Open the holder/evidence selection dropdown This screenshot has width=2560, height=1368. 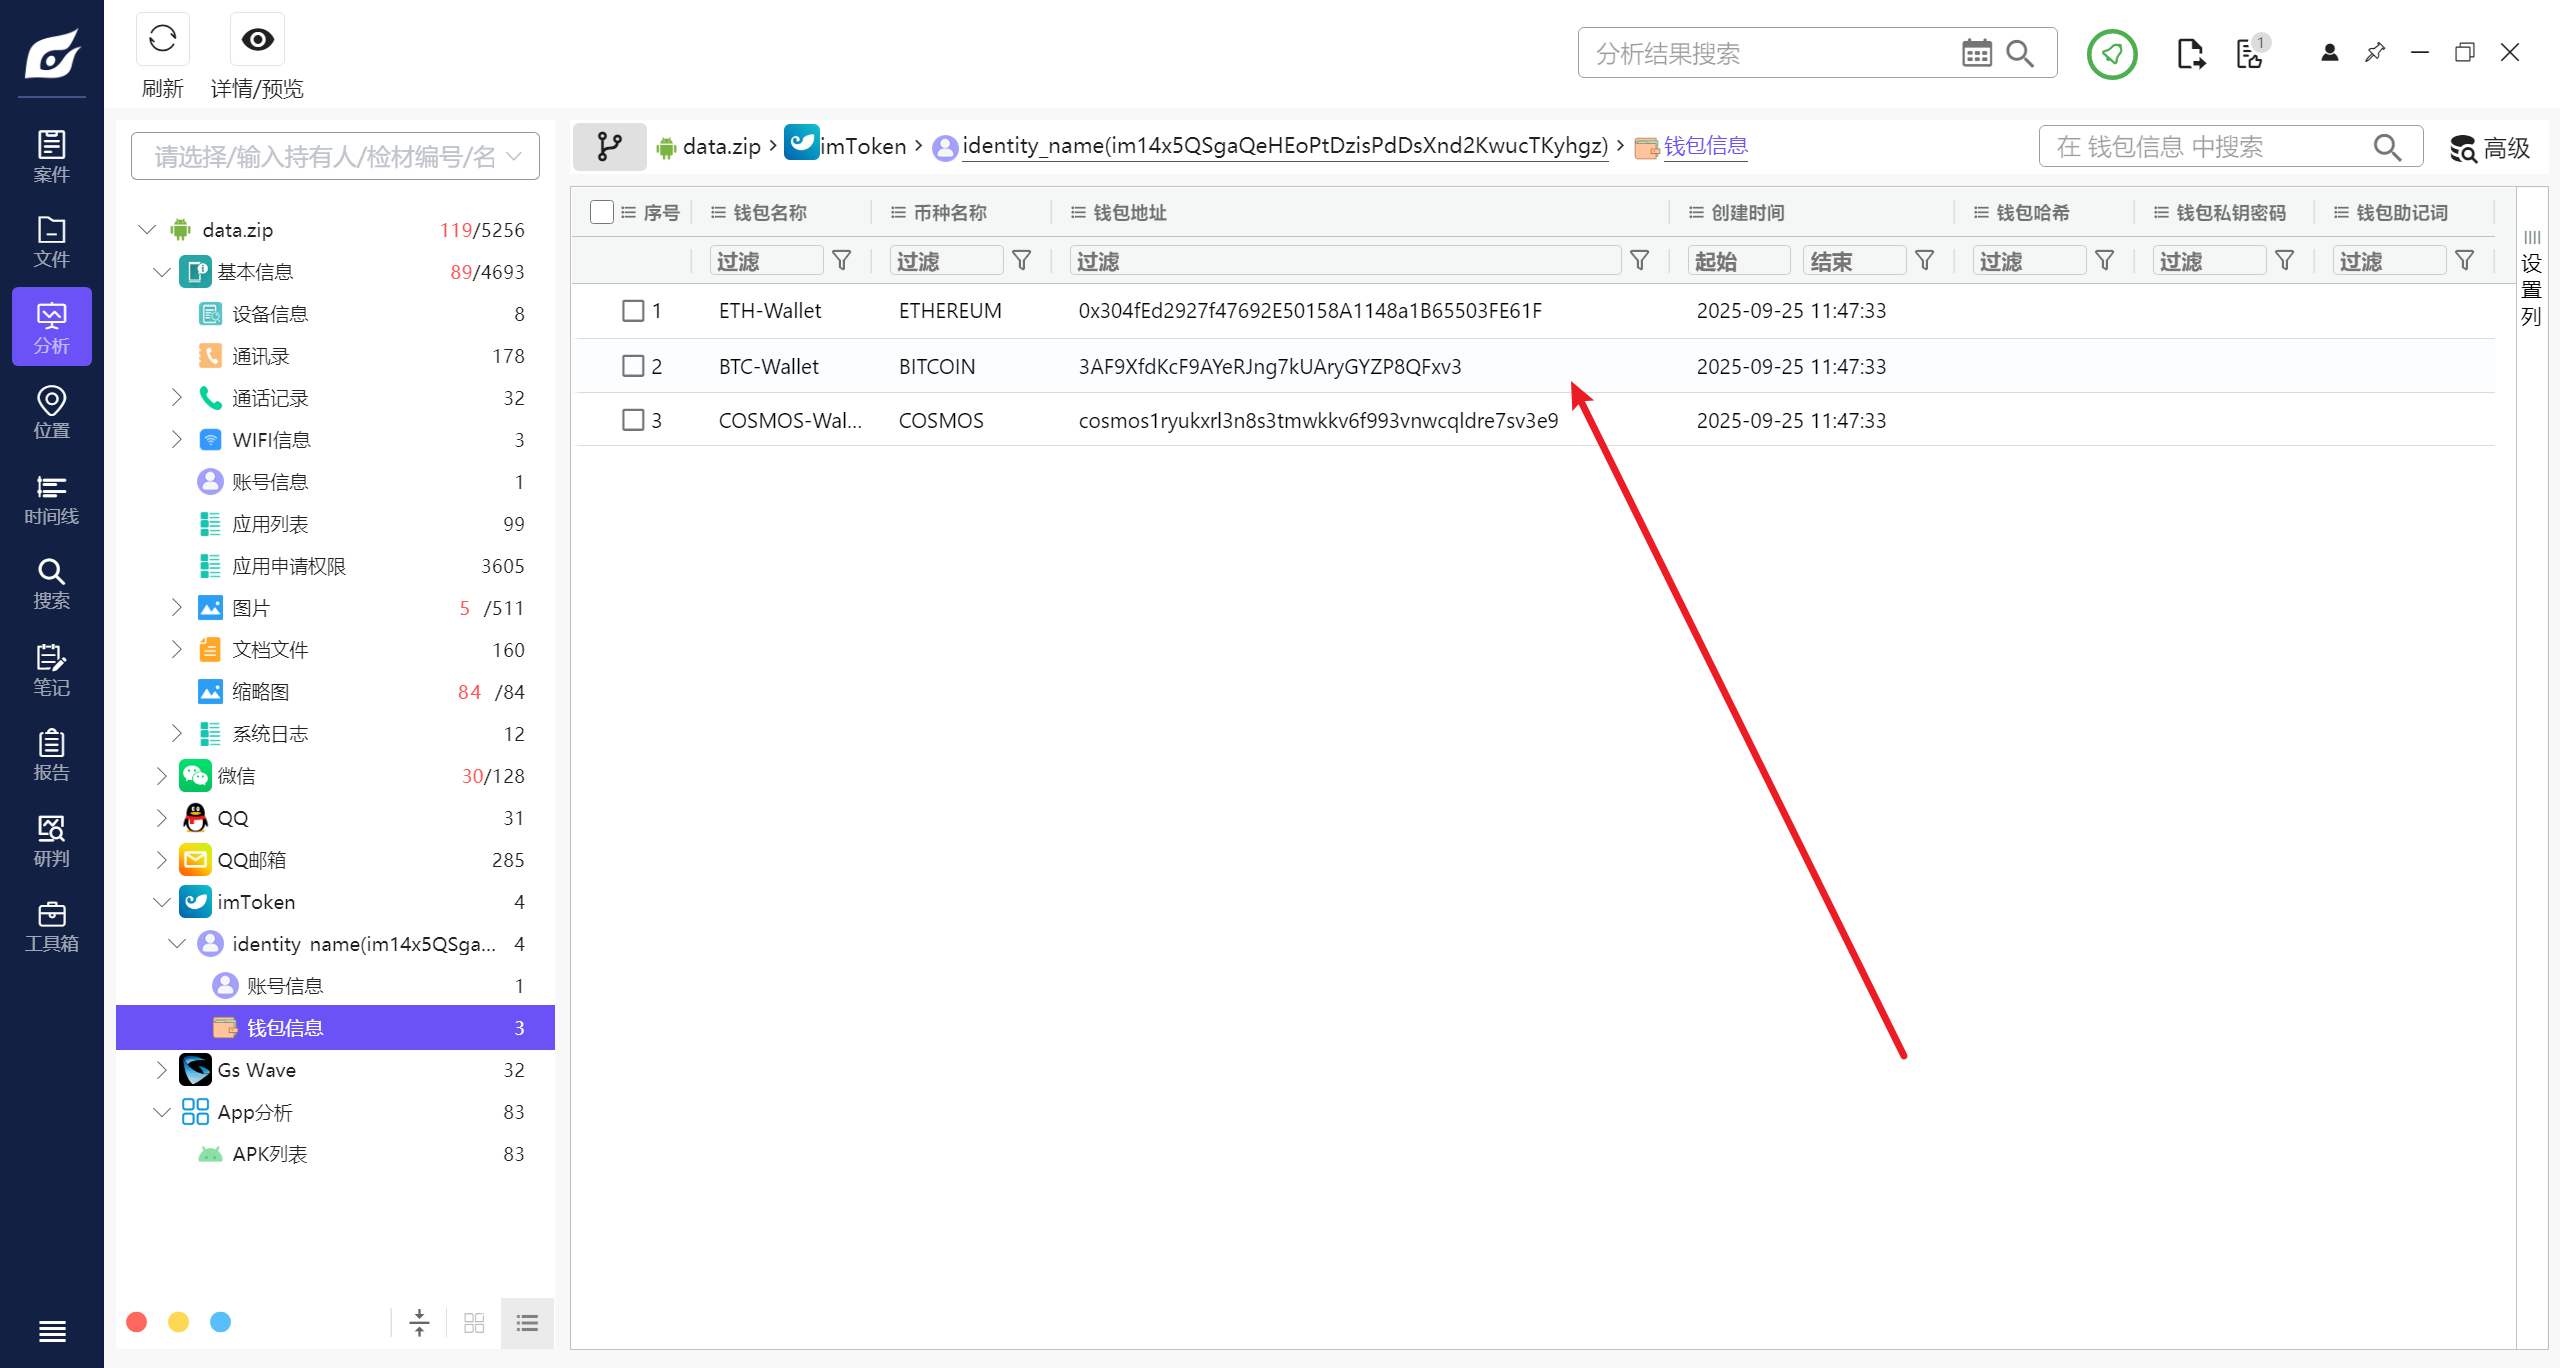coord(335,157)
